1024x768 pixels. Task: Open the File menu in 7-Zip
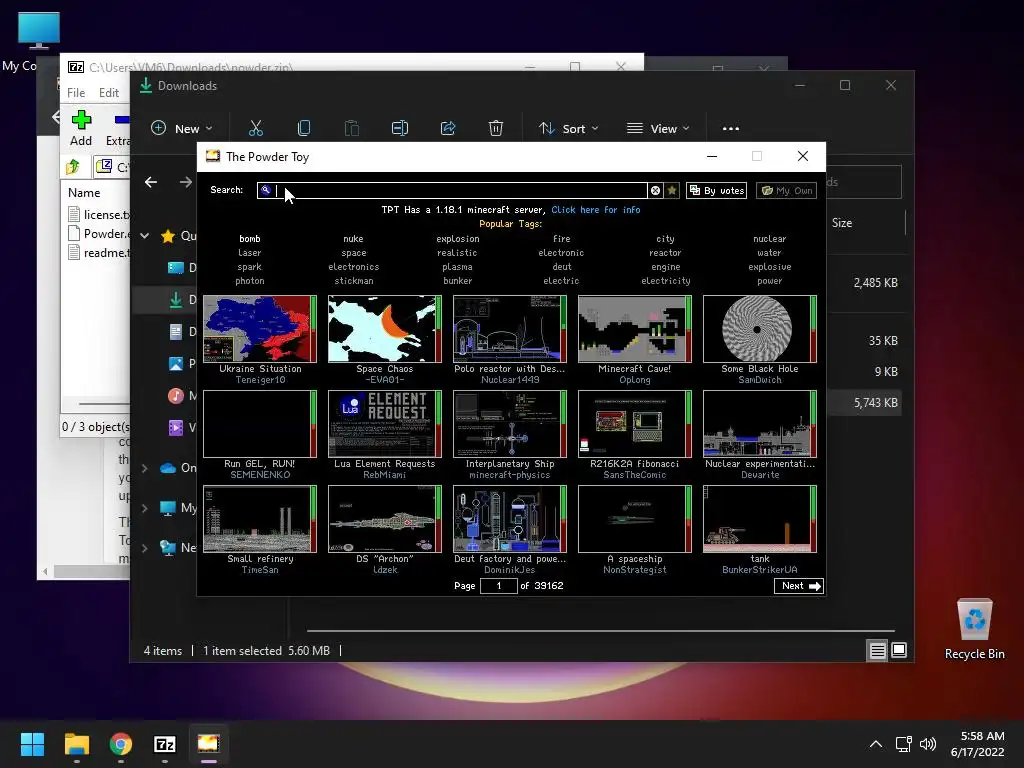pos(76,93)
